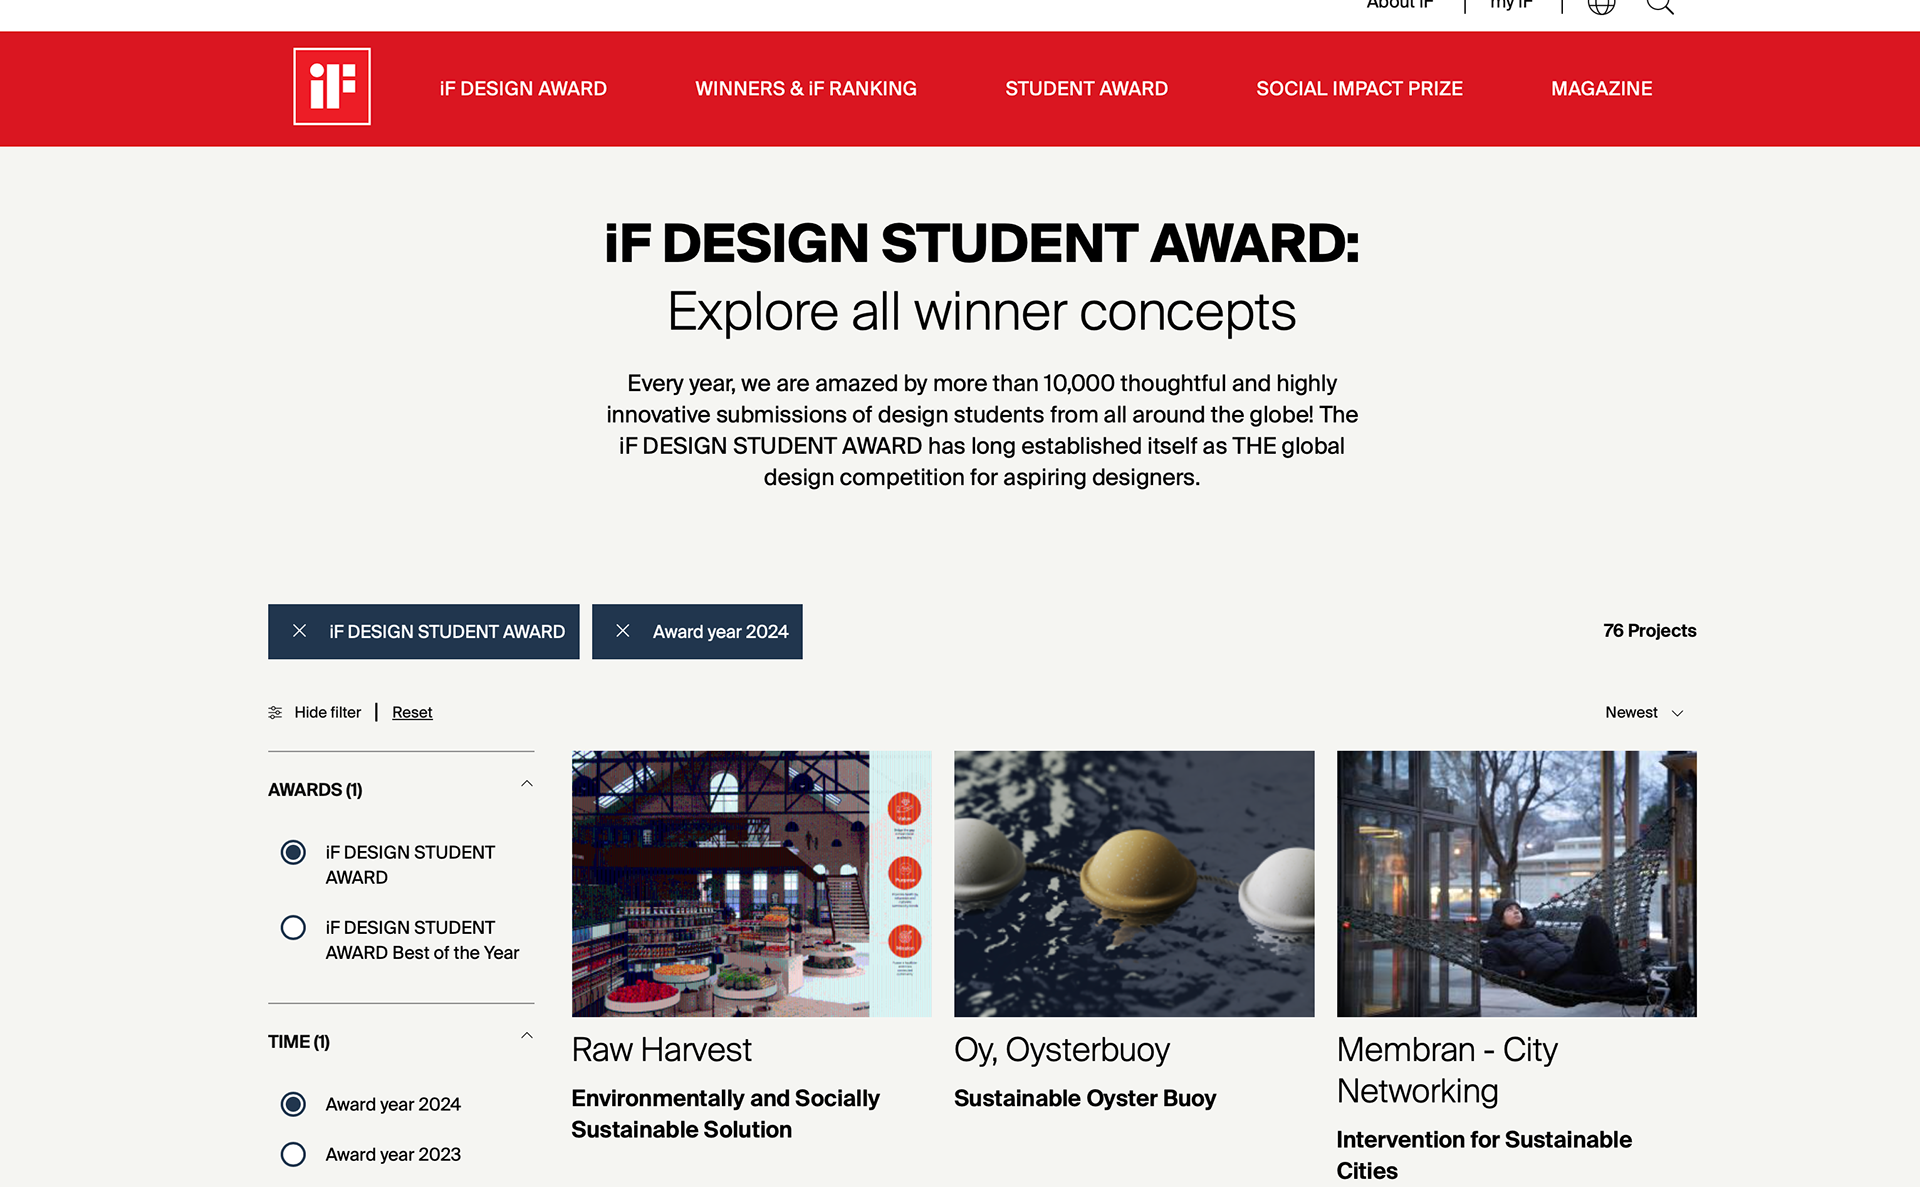Open the Raw Harvest project image
1920x1187 pixels.
pos(751,884)
